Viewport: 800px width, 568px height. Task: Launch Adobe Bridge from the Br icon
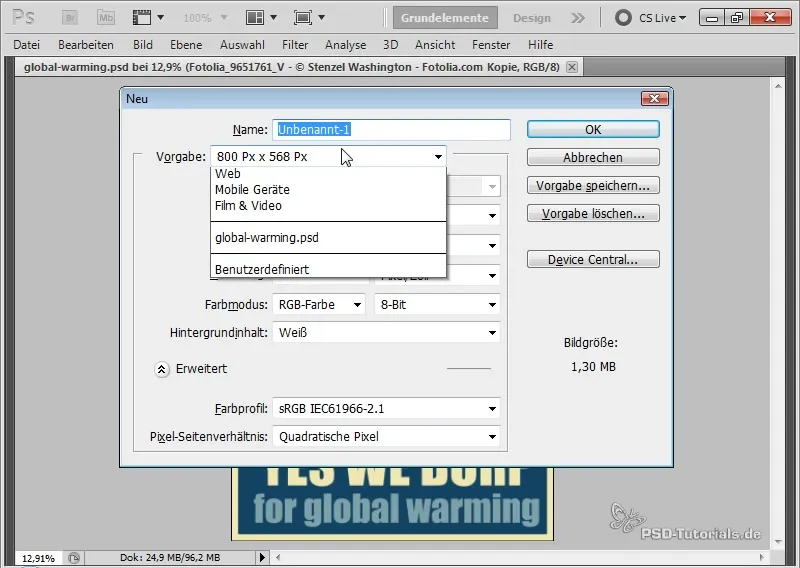tap(70, 18)
